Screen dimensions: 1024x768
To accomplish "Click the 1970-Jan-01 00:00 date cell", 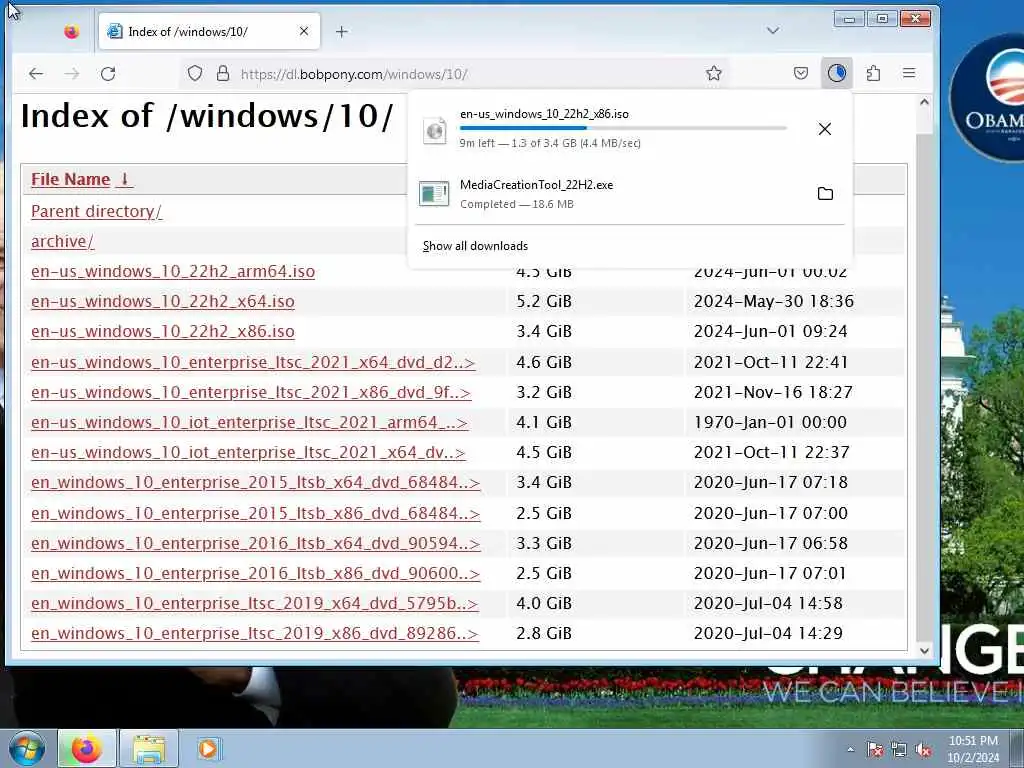I will click(x=771, y=423).
